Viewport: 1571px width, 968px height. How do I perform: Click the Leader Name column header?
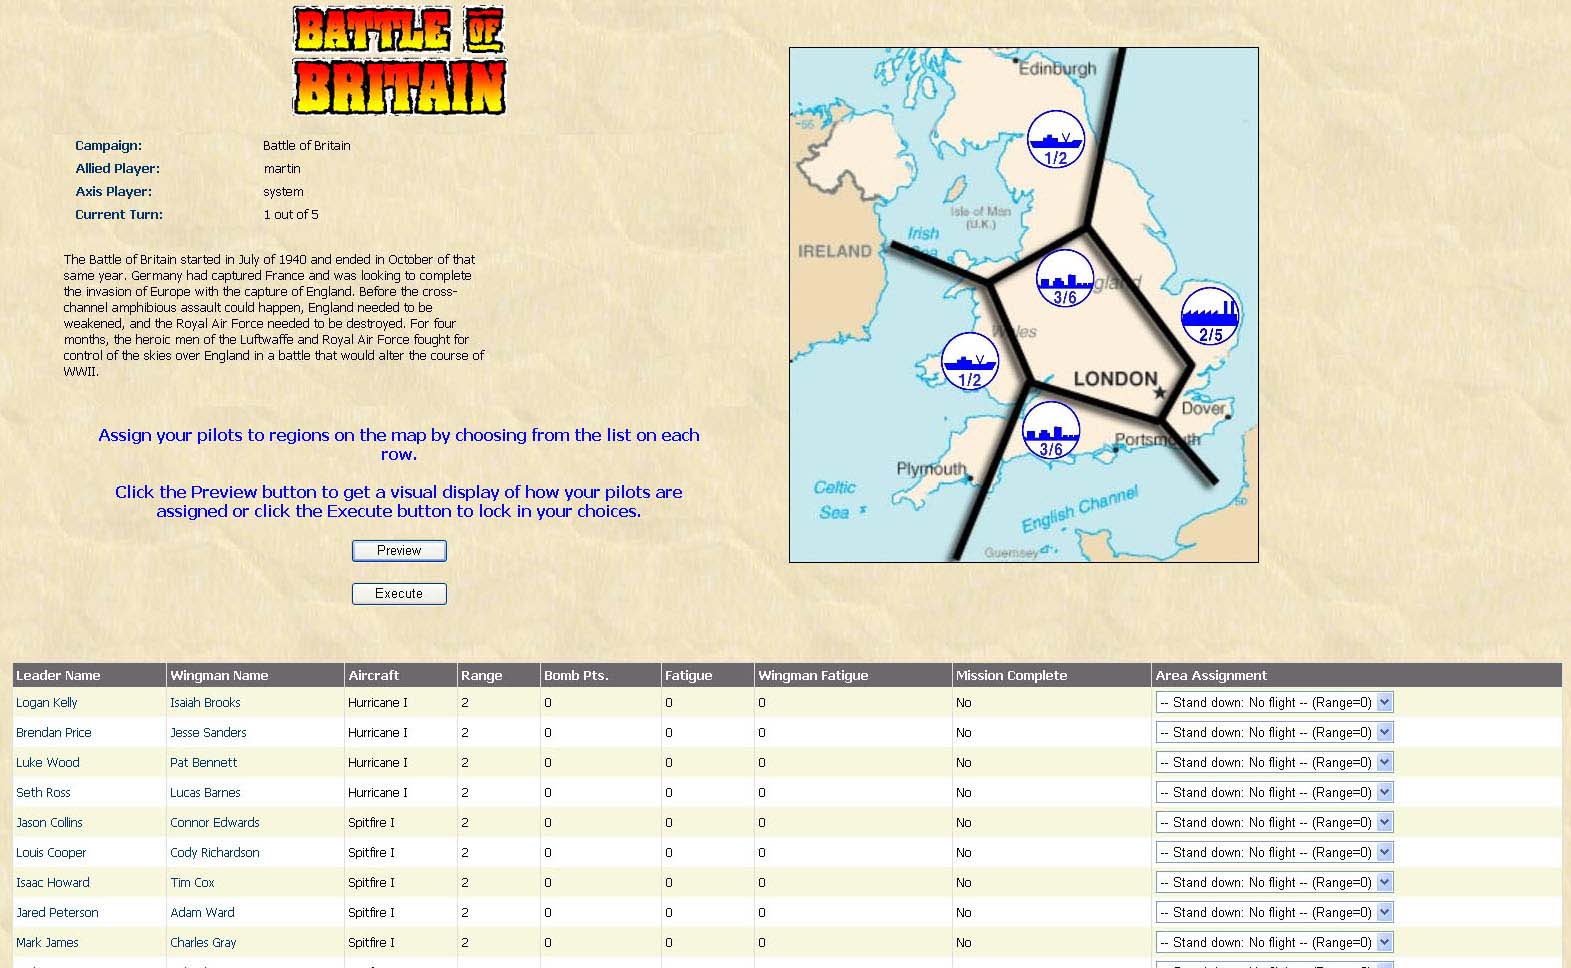(58, 676)
